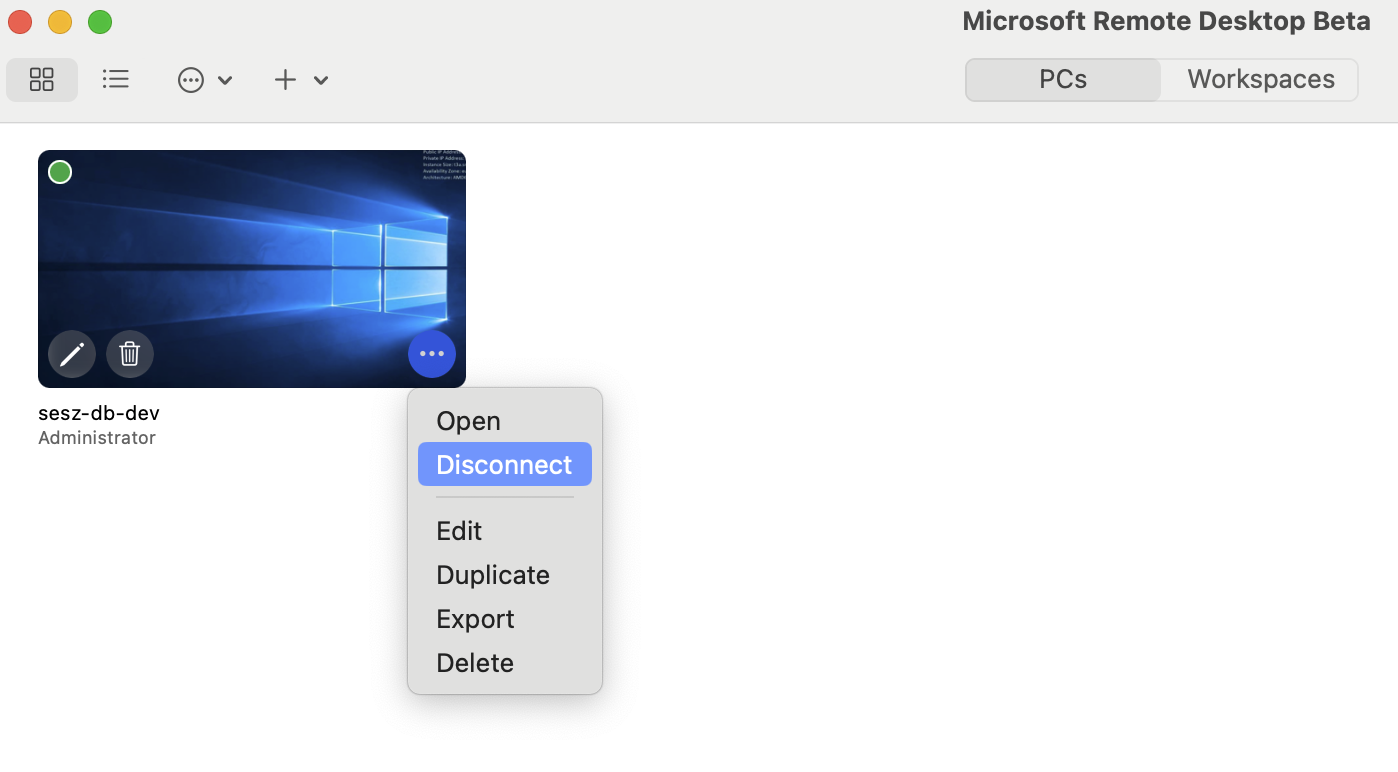This screenshot has width=1398, height=772.
Task: Switch to the Workspaces tab
Action: pyautogui.click(x=1260, y=80)
